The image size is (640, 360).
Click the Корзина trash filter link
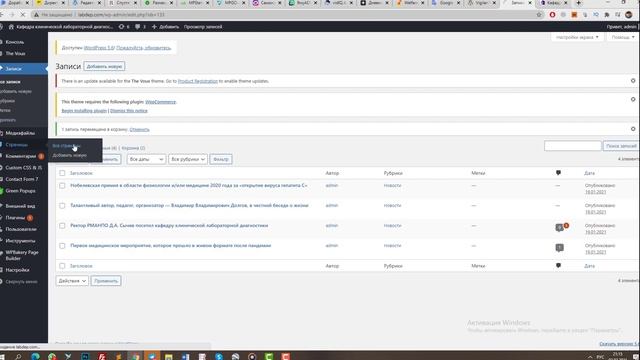coord(133,148)
